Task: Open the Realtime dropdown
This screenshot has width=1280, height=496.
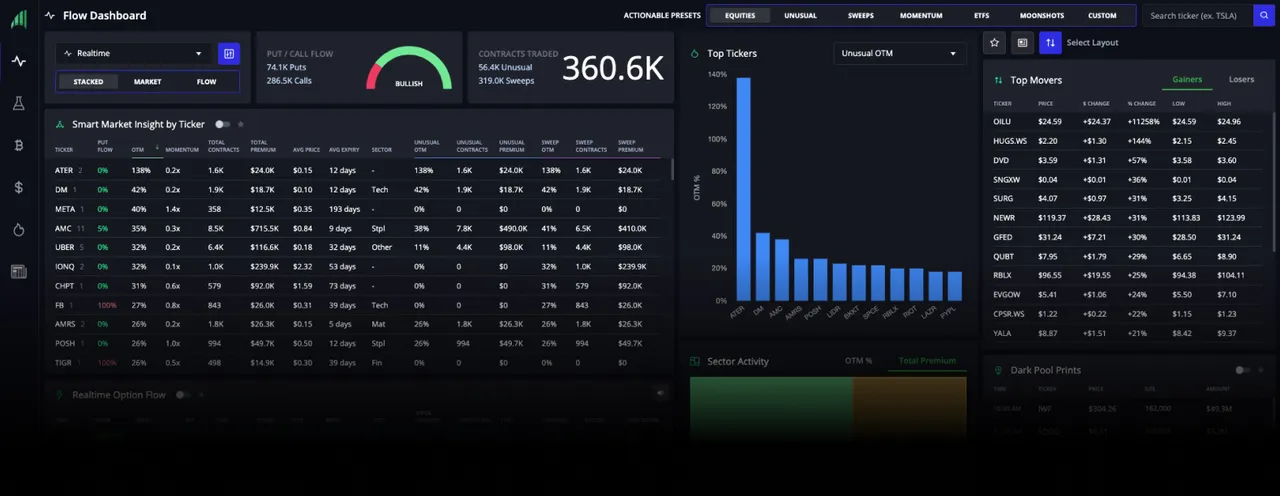Action: tap(134, 53)
